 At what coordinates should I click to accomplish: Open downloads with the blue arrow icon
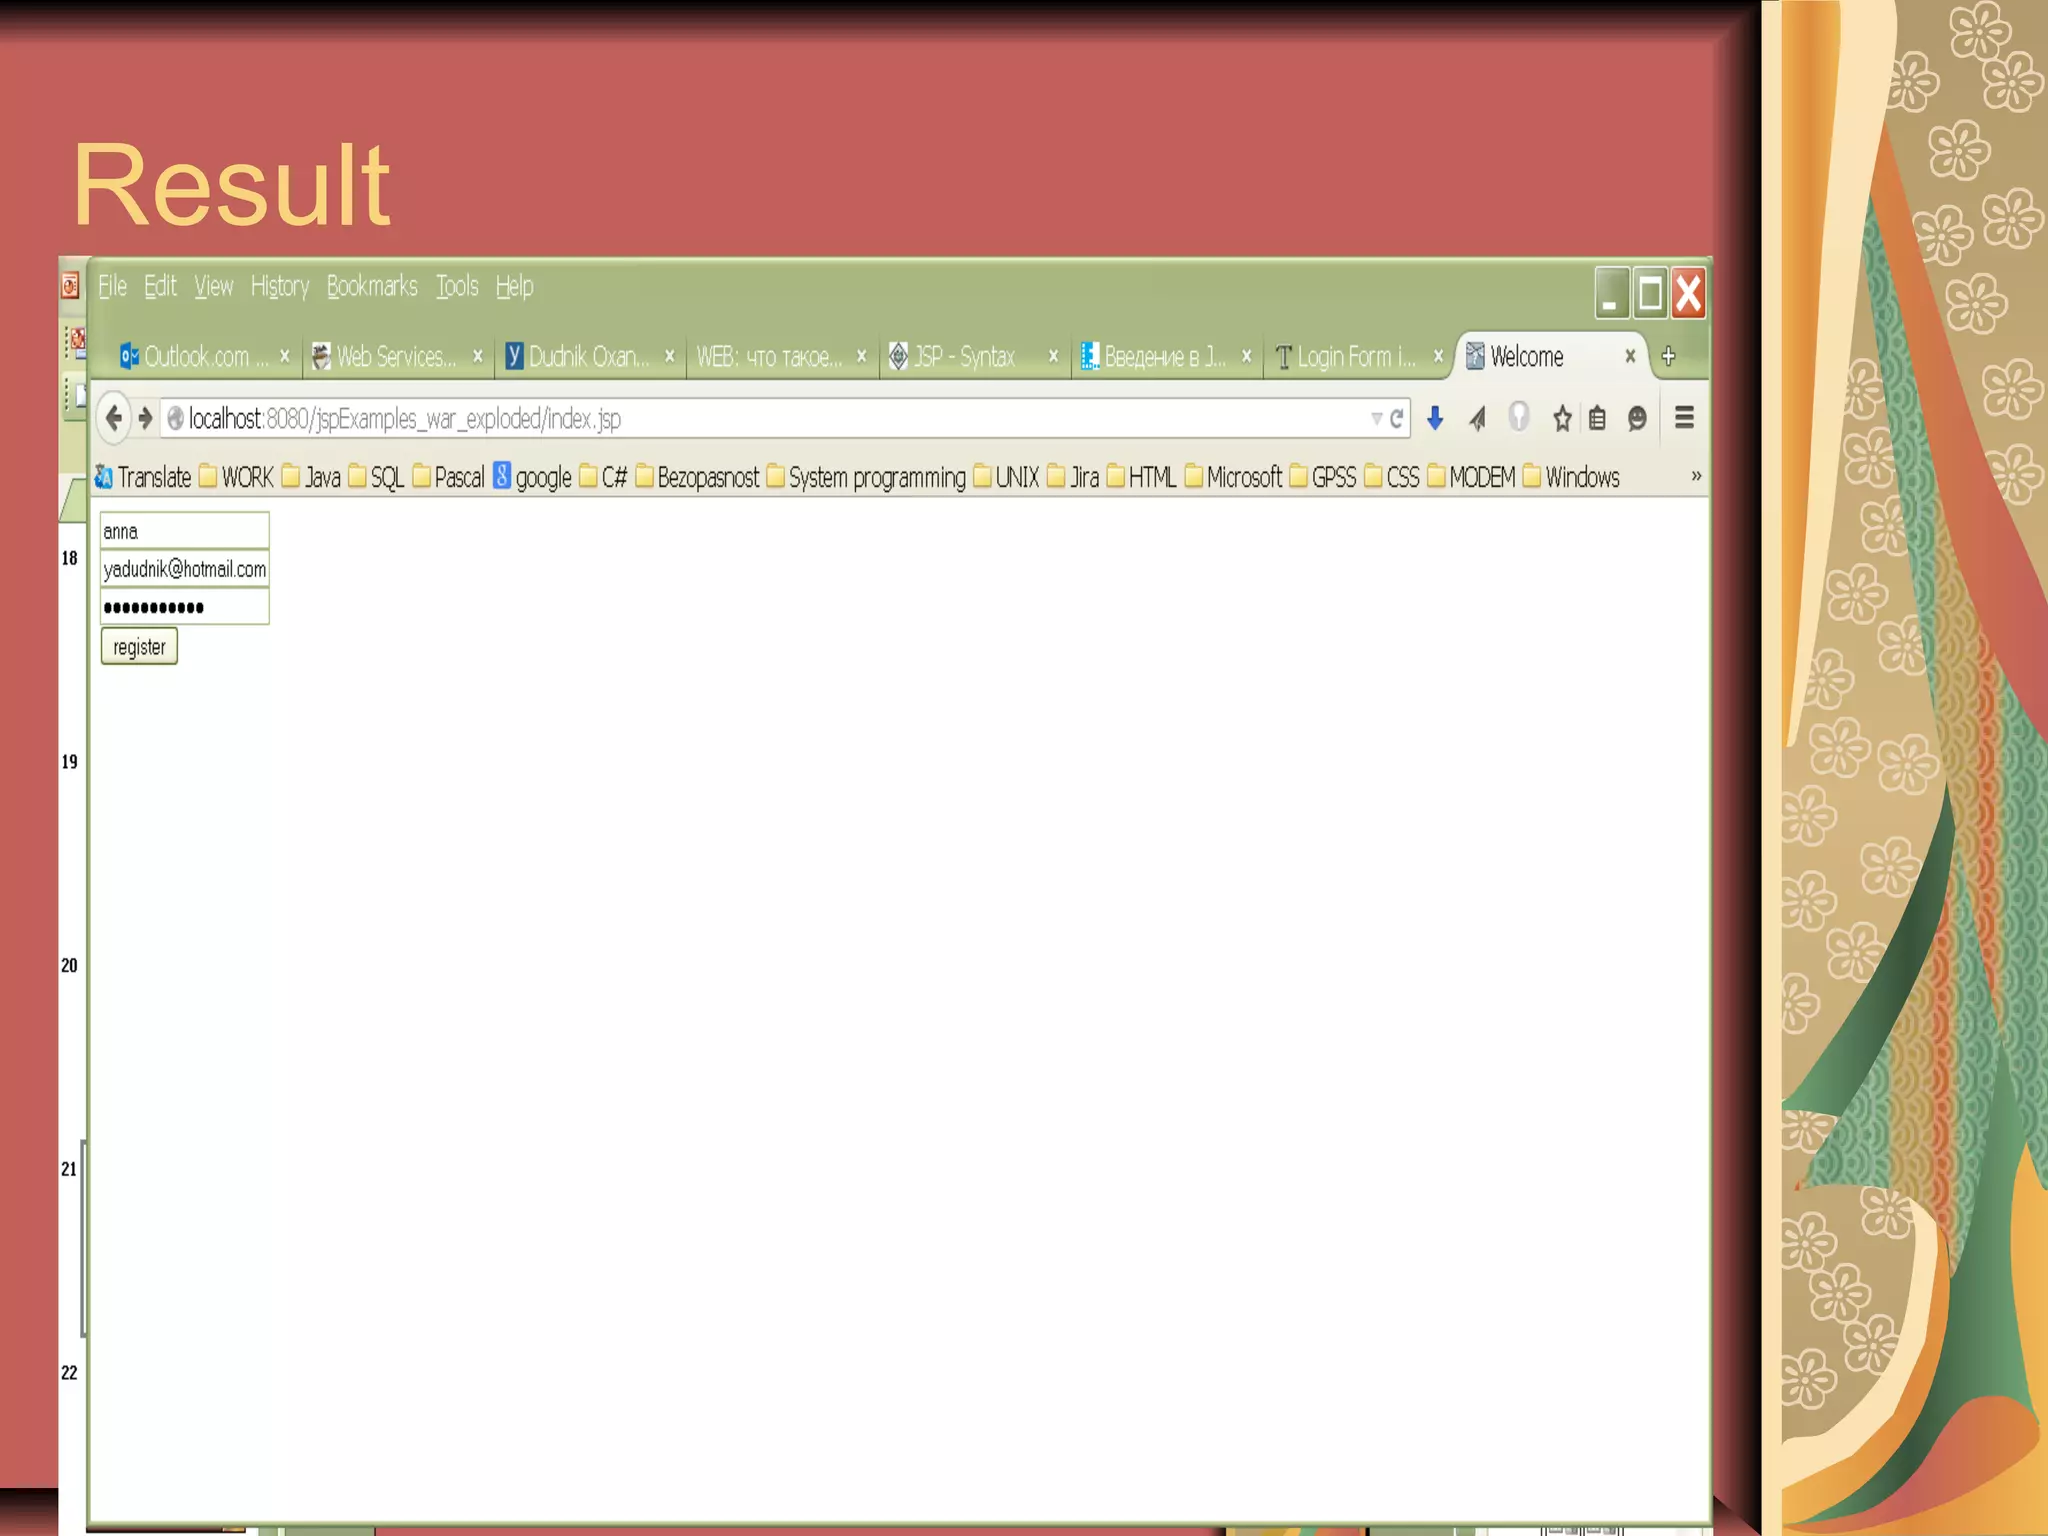(x=1435, y=418)
